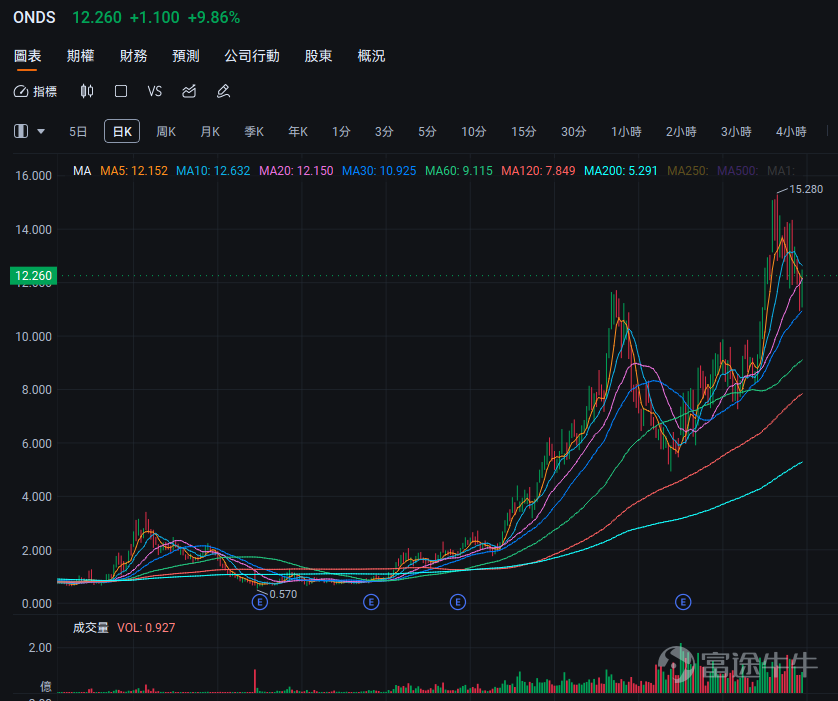Change candlestick chart type icon
This screenshot has height=701, width=838.
pyautogui.click(x=87, y=91)
